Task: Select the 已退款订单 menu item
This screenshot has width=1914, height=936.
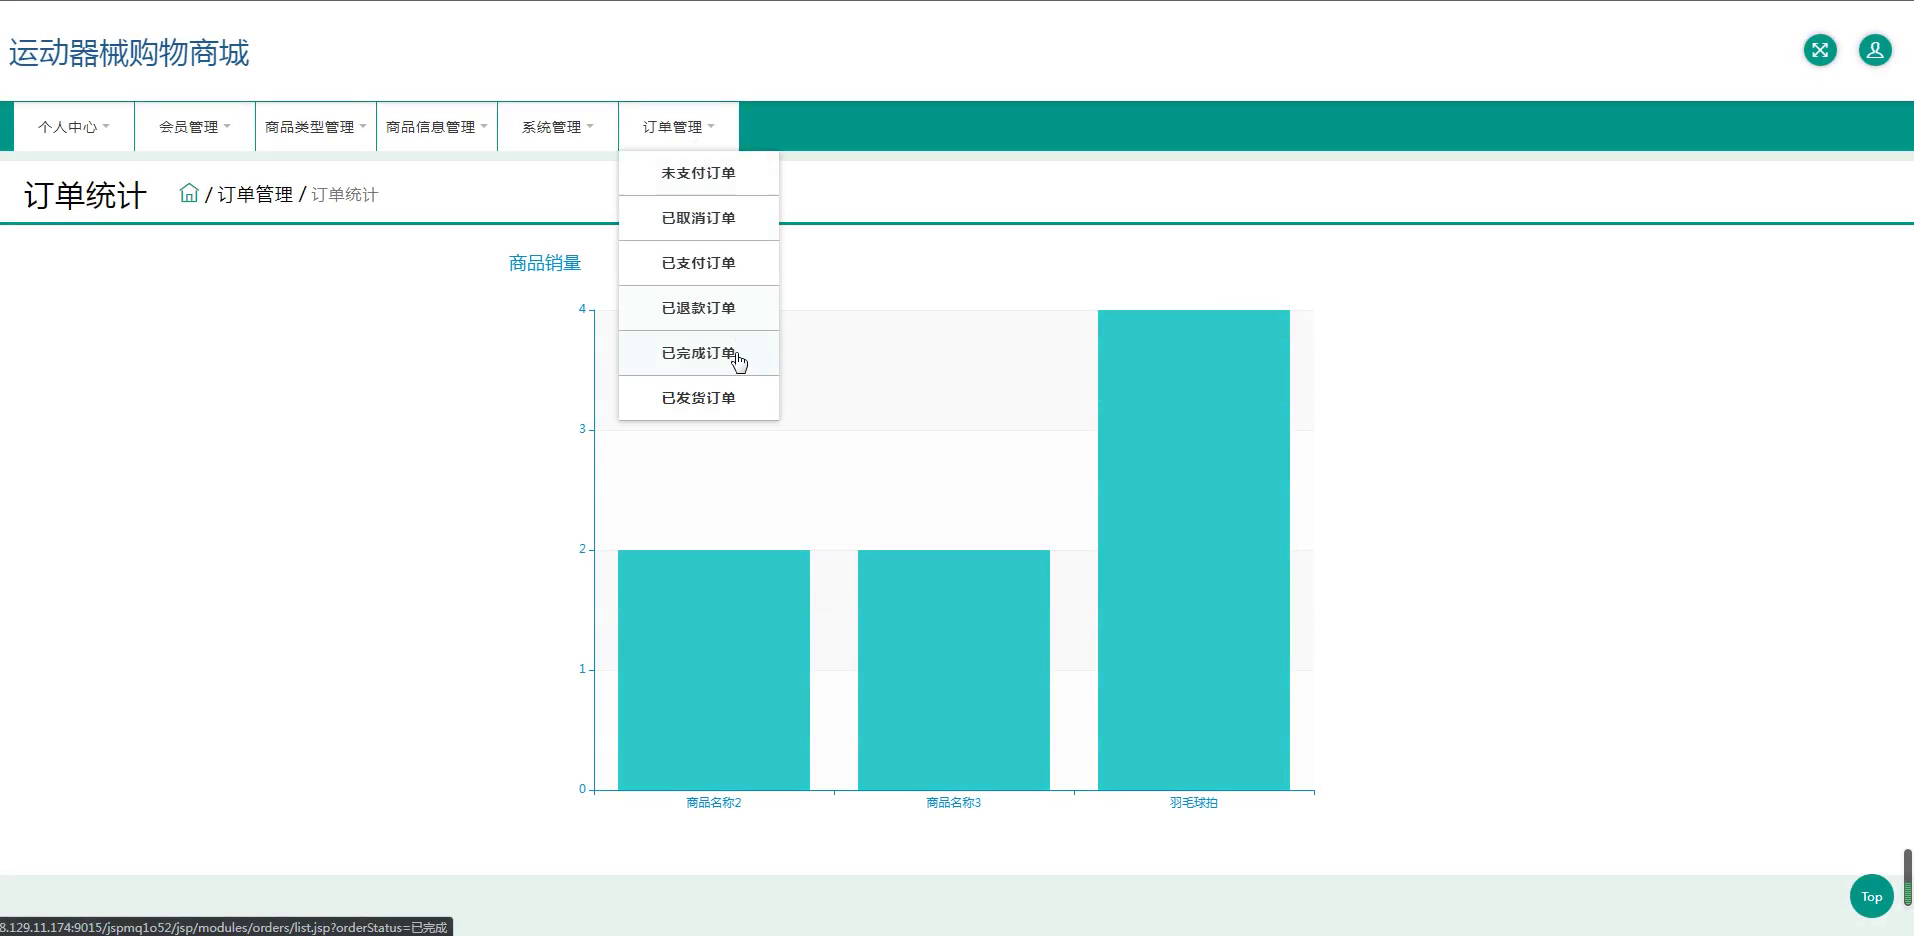Action: tap(699, 308)
